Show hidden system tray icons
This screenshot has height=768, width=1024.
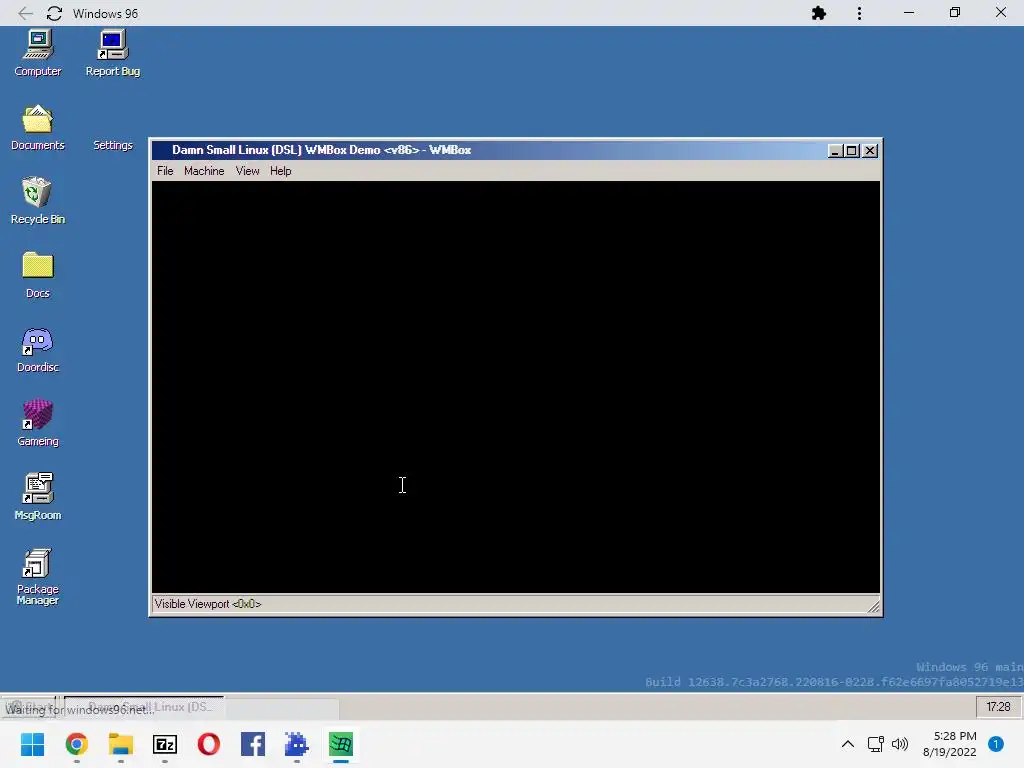point(848,744)
